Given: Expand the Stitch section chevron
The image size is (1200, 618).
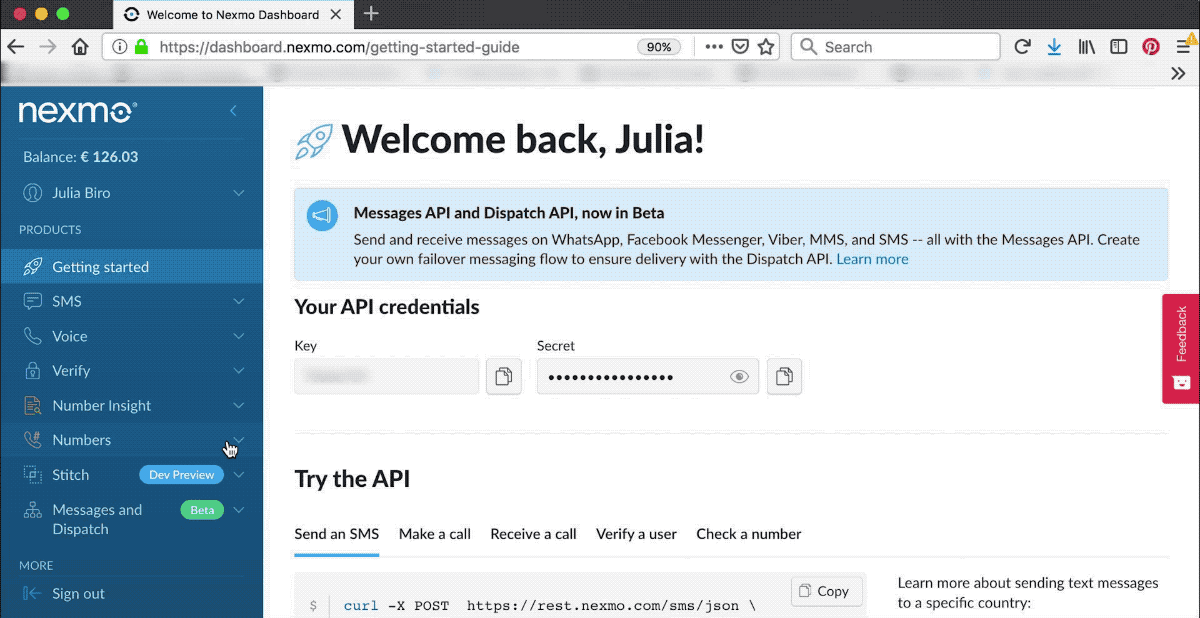Looking at the screenshot, I should 239,475.
